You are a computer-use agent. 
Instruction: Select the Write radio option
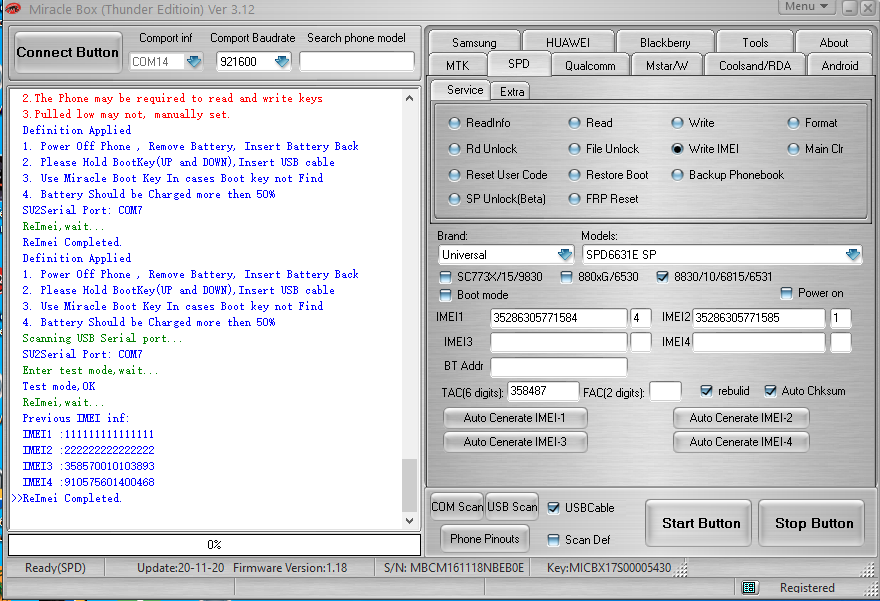point(677,123)
